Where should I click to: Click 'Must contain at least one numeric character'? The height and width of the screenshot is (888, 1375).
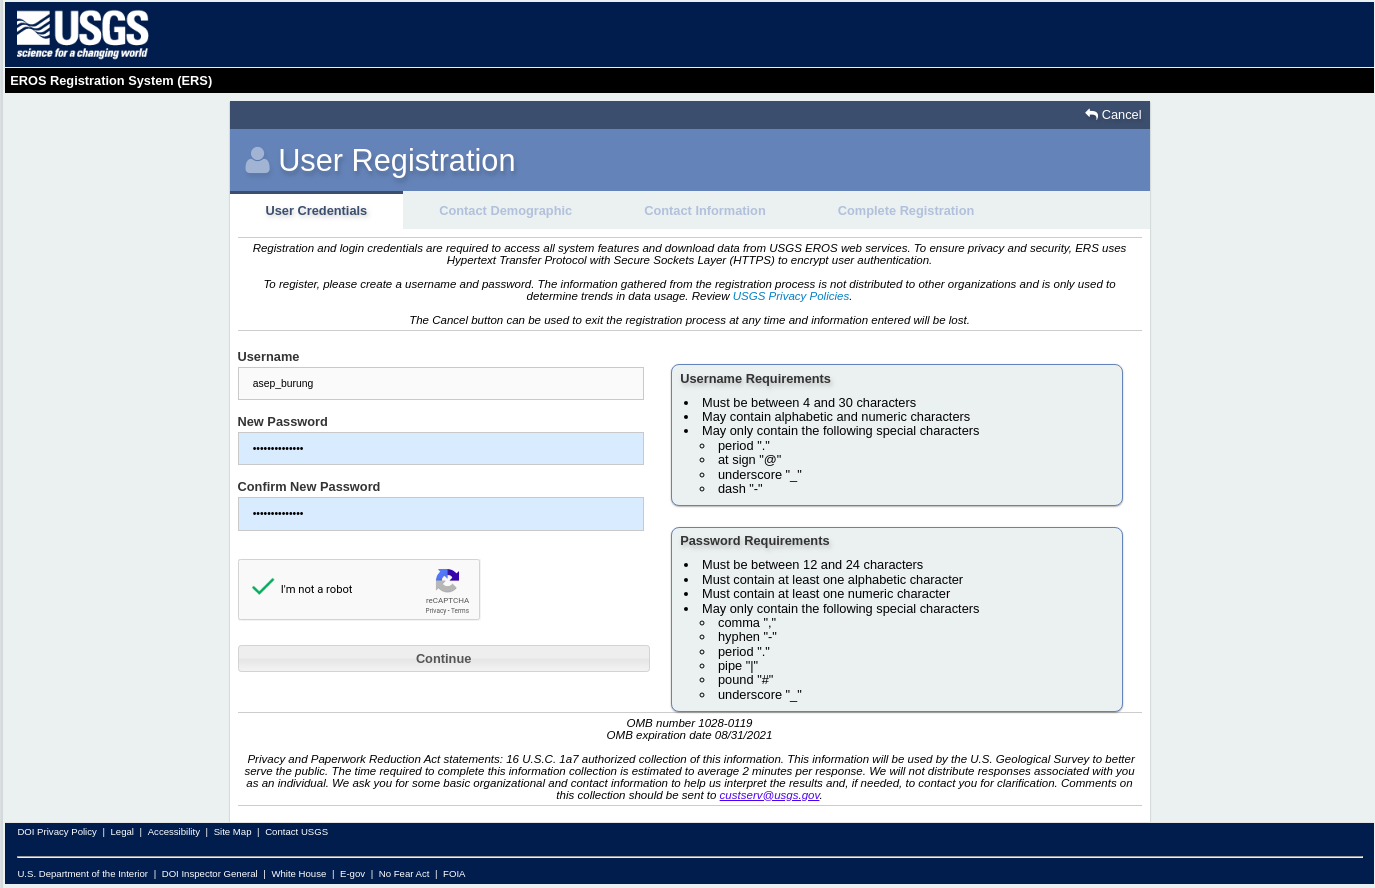[x=826, y=594]
